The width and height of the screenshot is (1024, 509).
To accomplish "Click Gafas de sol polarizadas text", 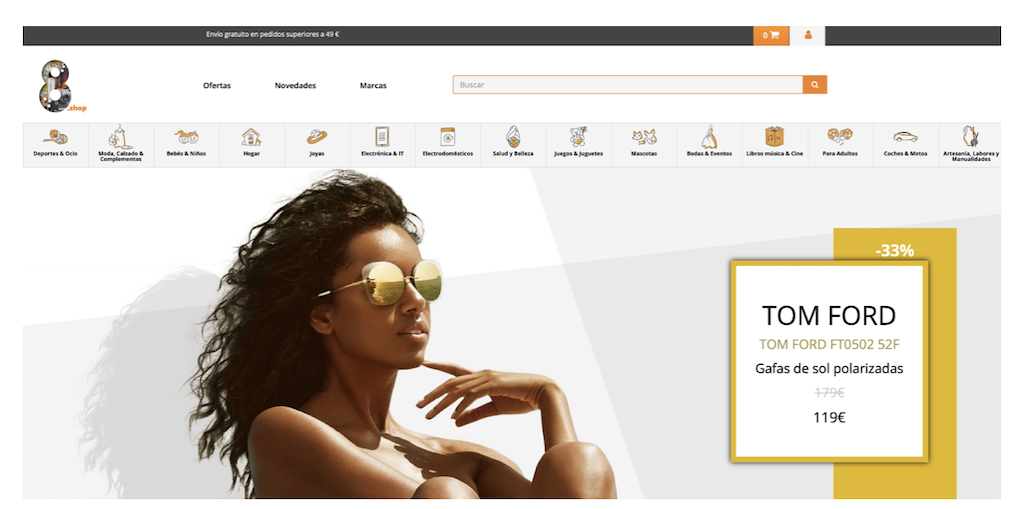I will tap(829, 369).
